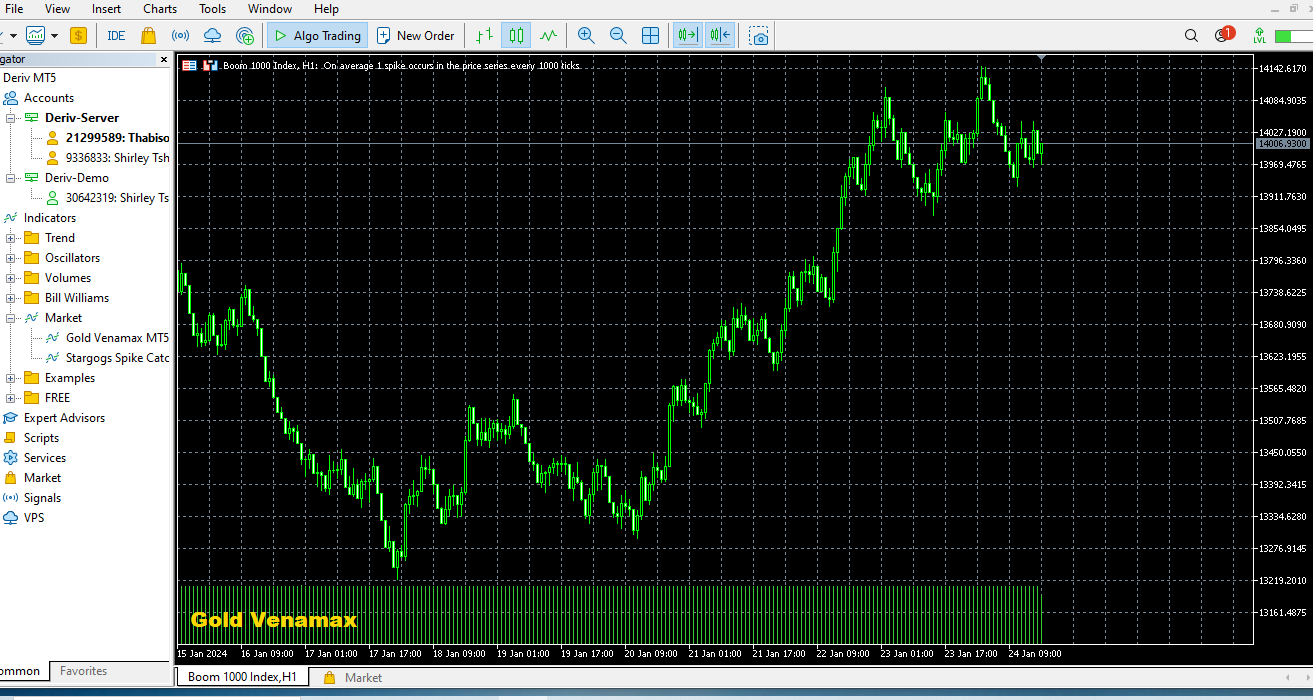Viewport: 1313px width, 700px height.
Task: Take a chart screenshot with camera icon
Action: 760,36
